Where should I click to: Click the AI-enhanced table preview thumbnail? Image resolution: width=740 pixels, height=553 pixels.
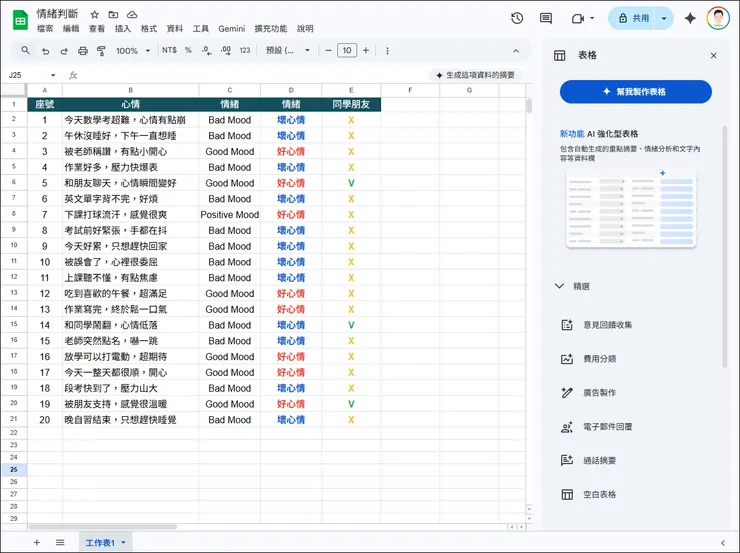[631, 208]
